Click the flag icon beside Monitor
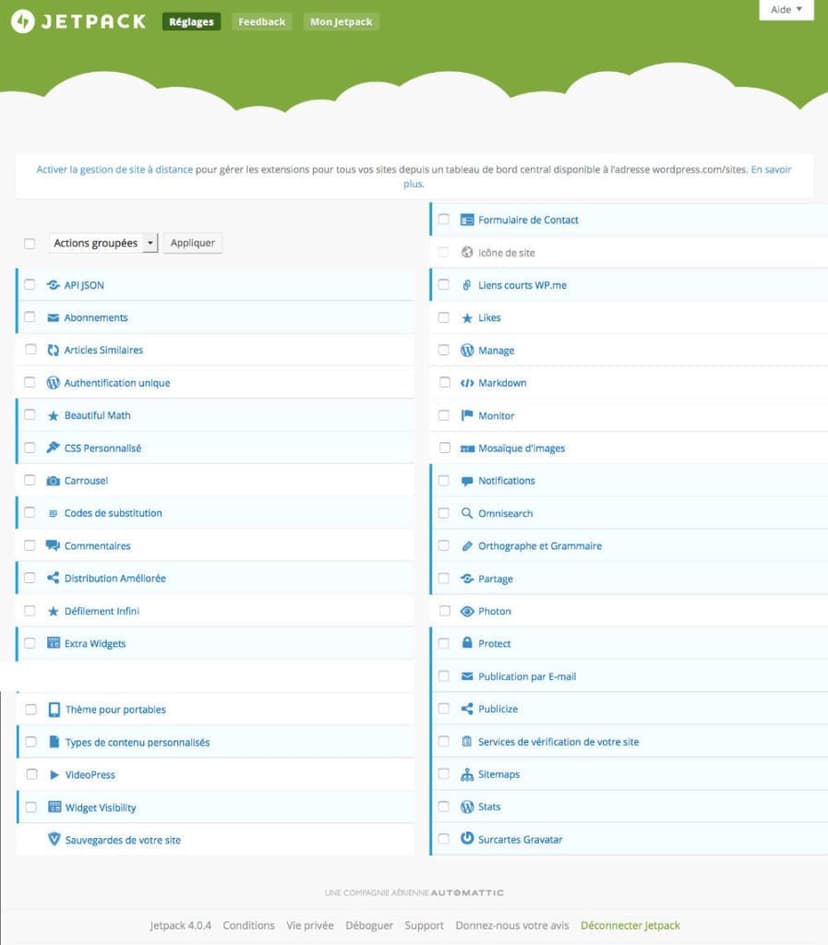Image resolution: width=828 pixels, height=945 pixels. (467, 415)
